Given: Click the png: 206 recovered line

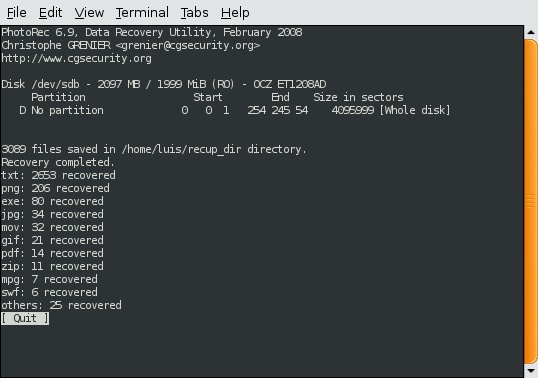Looking at the screenshot, I should (55, 188).
